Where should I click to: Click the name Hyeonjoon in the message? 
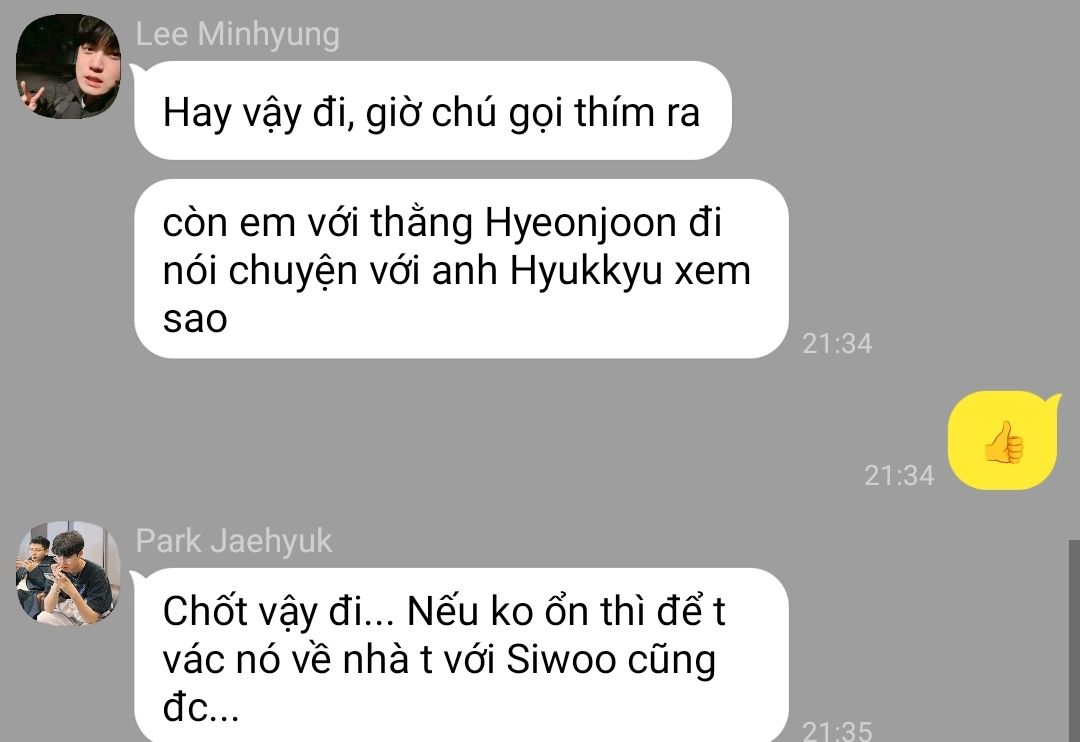pos(581,223)
